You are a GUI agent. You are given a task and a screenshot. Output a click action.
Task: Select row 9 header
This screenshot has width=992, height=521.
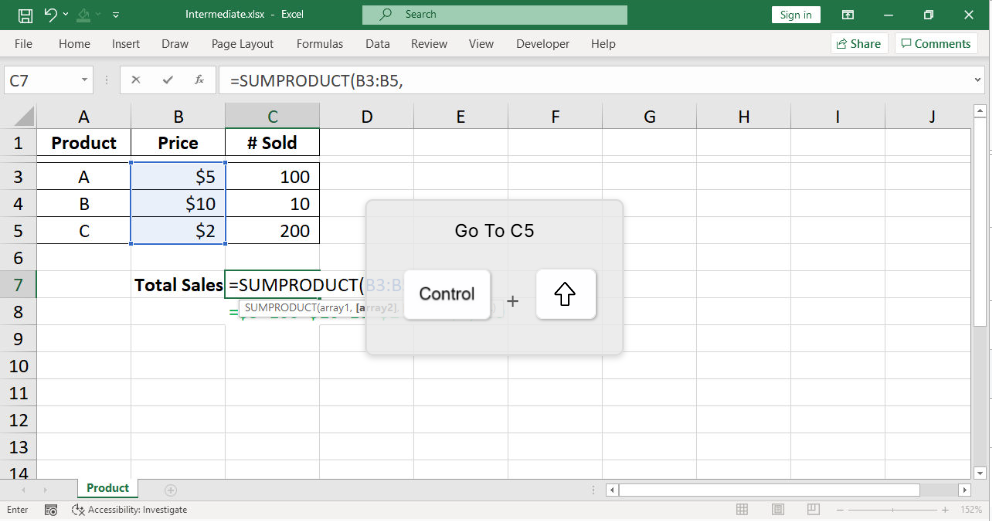[18, 339]
